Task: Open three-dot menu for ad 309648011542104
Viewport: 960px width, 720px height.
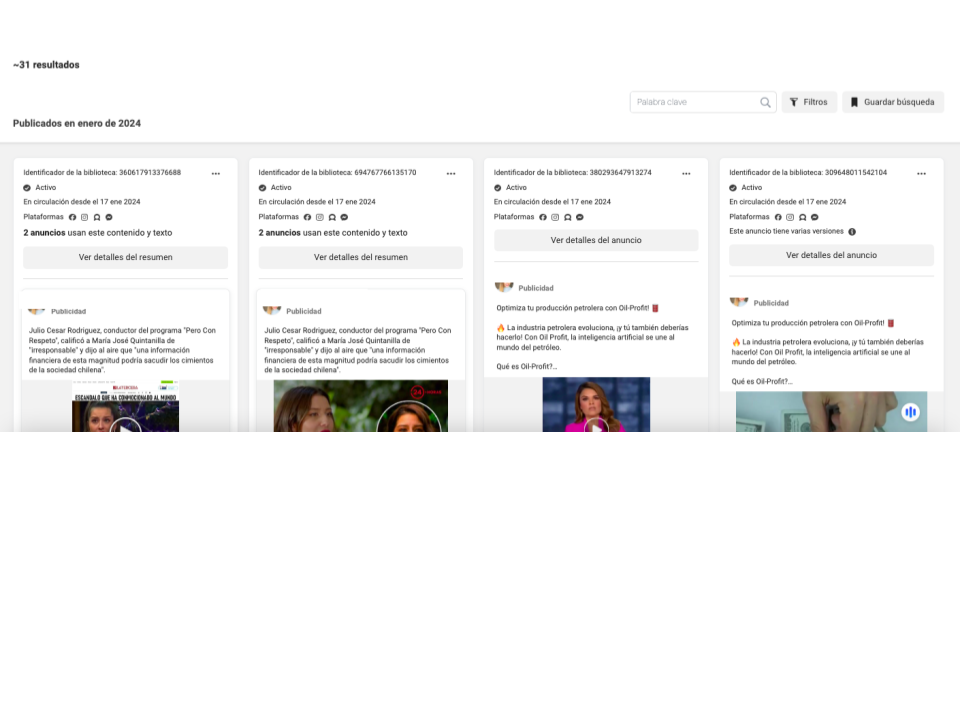Action: (x=921, y=173)
